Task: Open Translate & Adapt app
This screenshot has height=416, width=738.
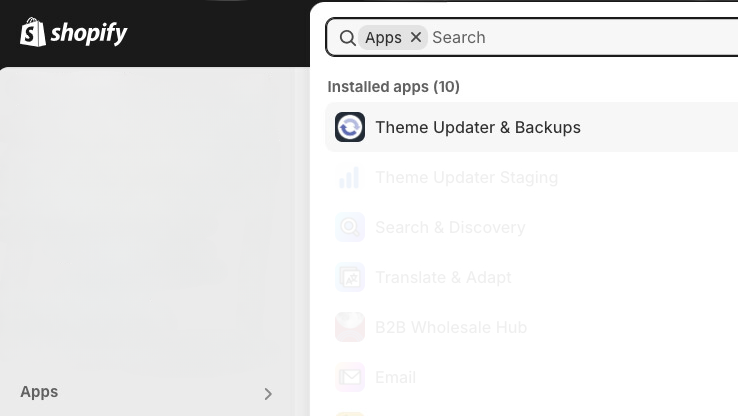Action: [x=531, y=277]
